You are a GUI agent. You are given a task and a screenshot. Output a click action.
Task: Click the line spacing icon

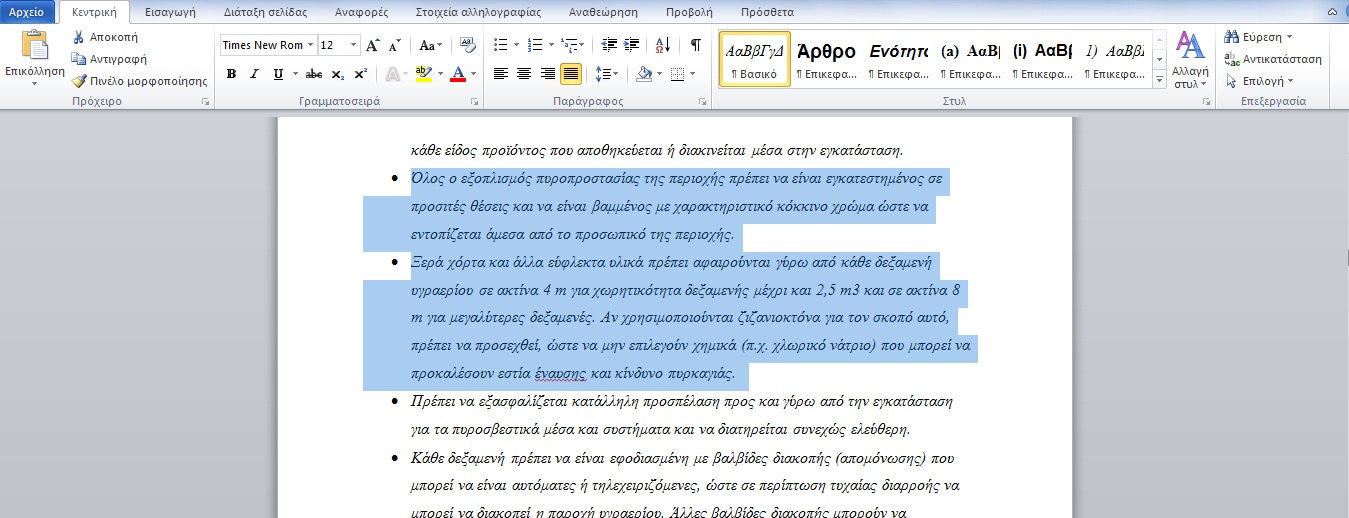coord(602,74)
